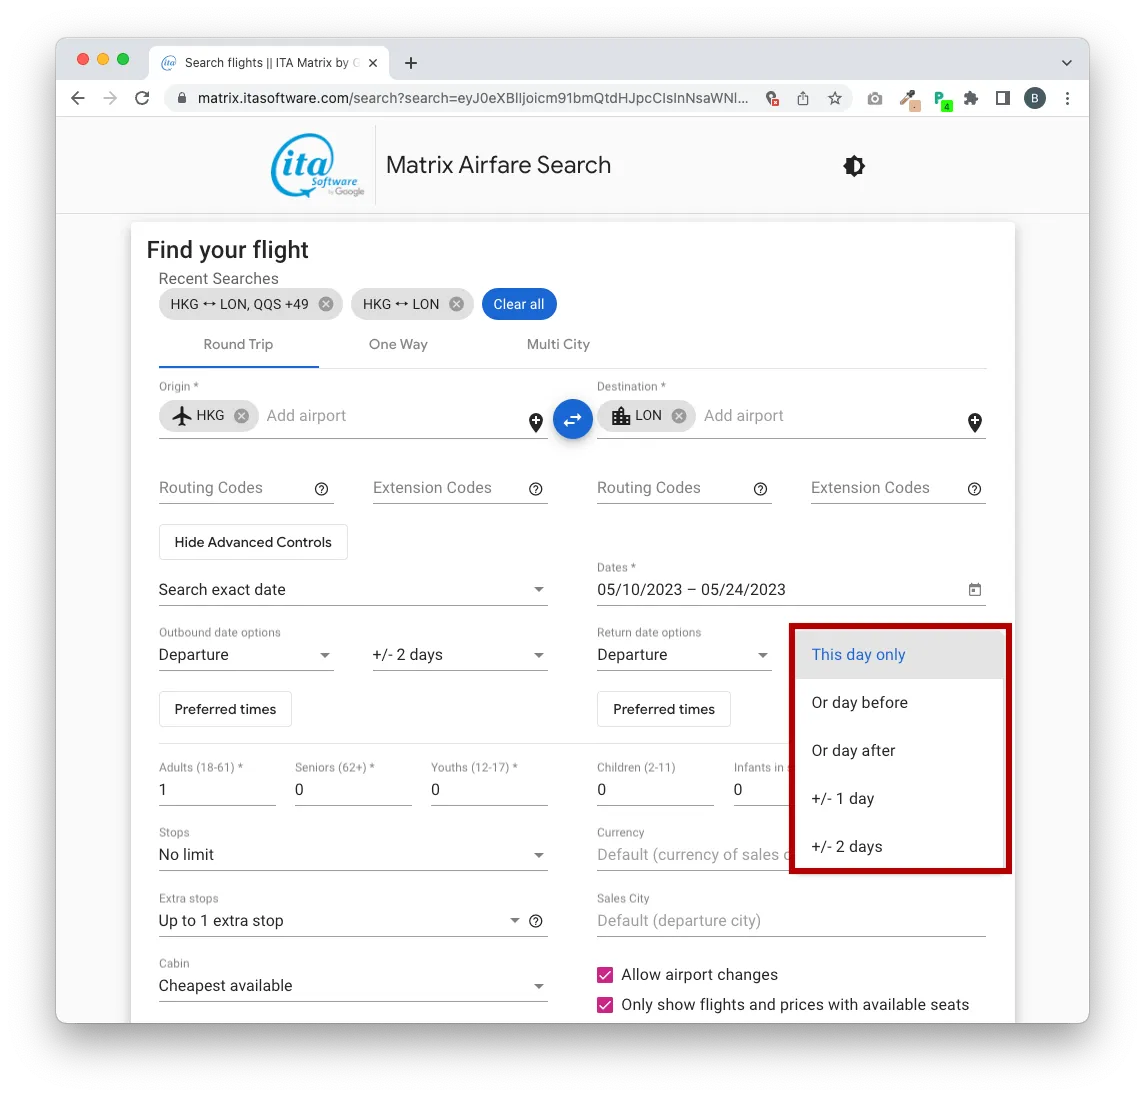The image size is (1145, 1097).
Task: Click Clear all recent searches
Action: point(519,304)
